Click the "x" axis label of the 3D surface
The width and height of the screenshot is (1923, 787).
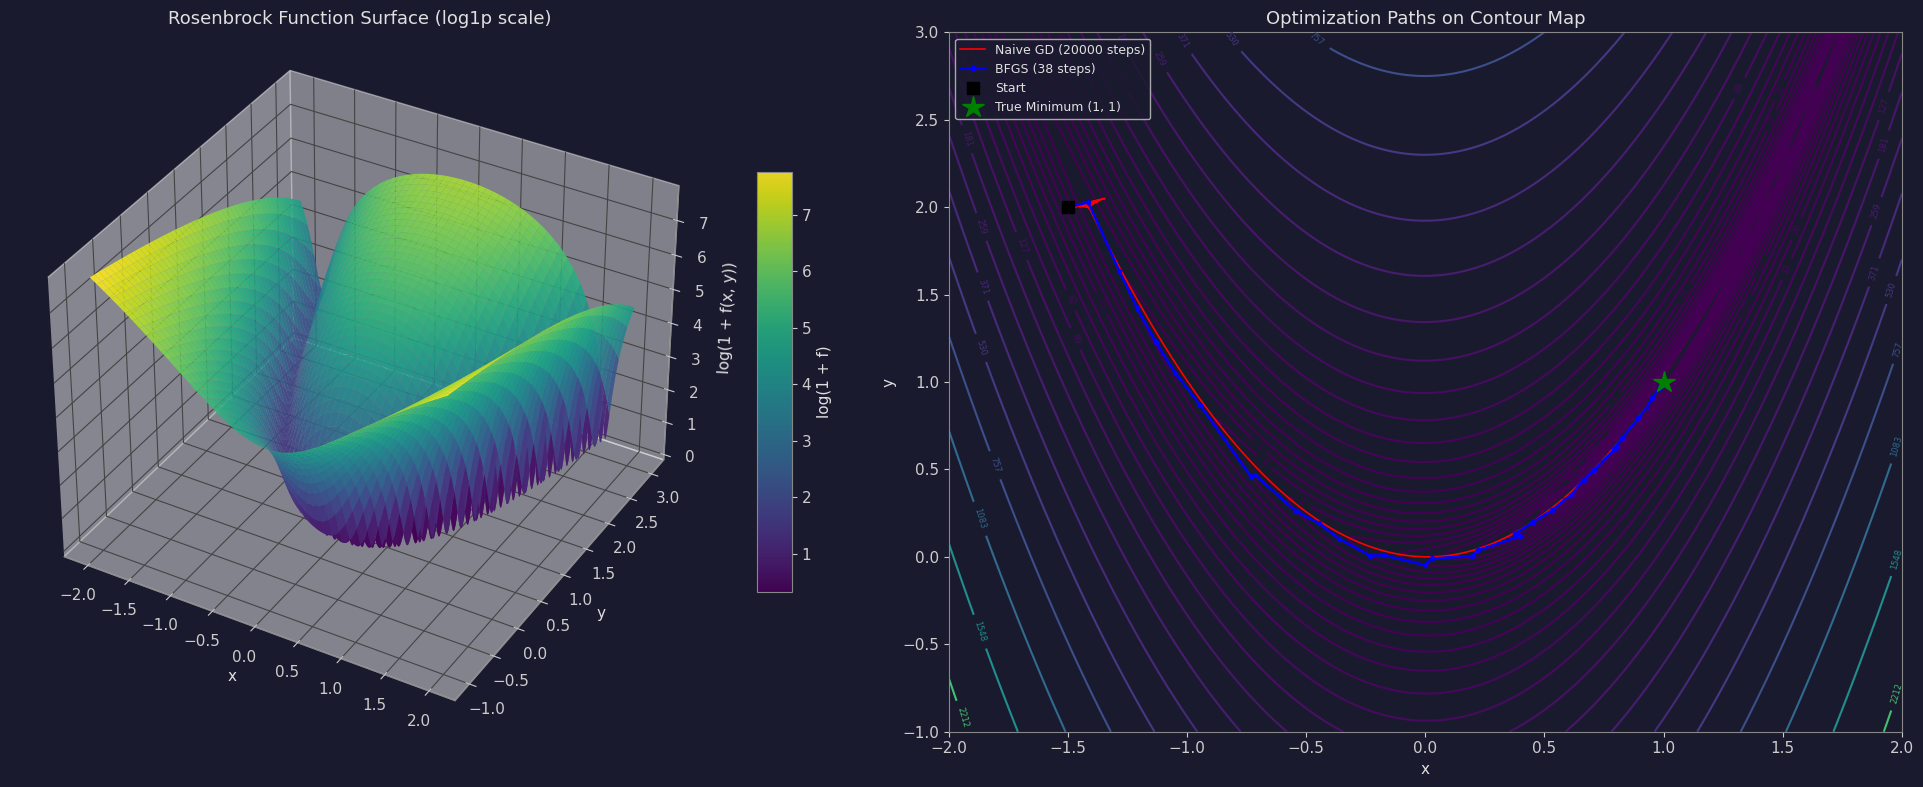232,676
